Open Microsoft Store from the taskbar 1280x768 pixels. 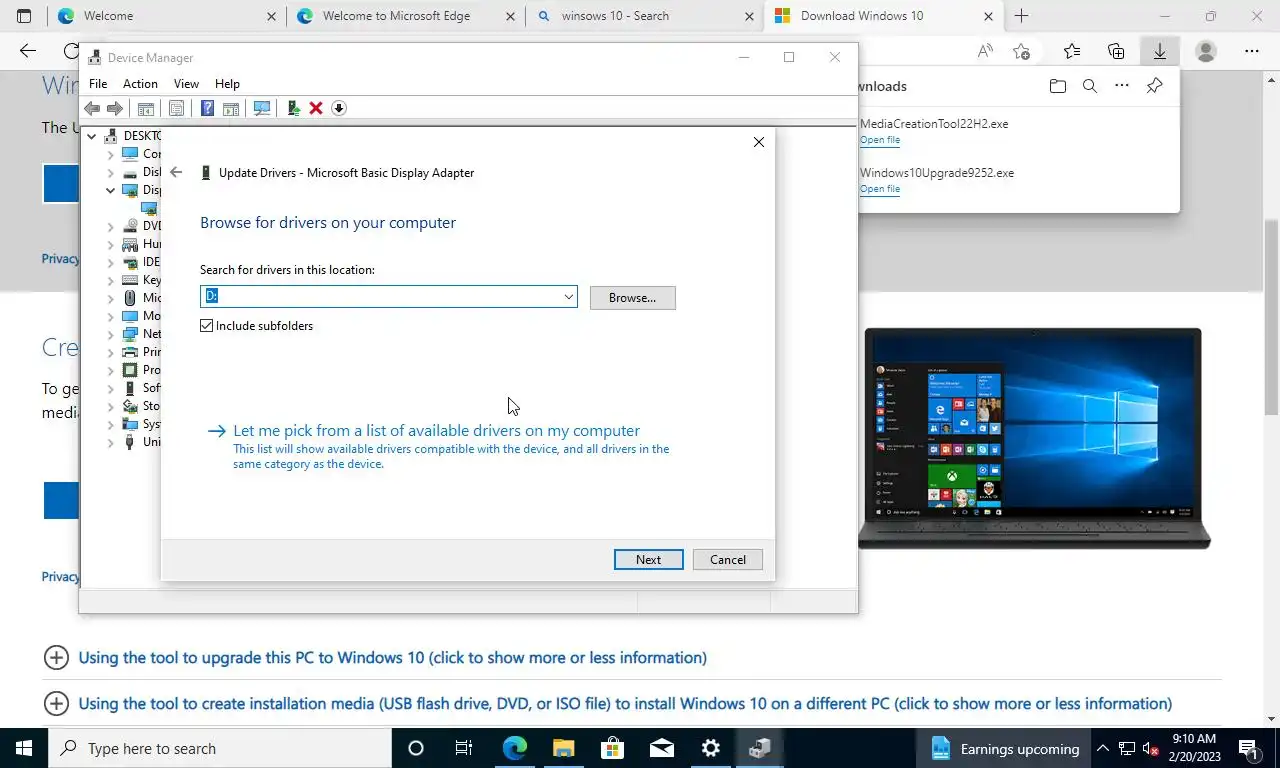612,748
